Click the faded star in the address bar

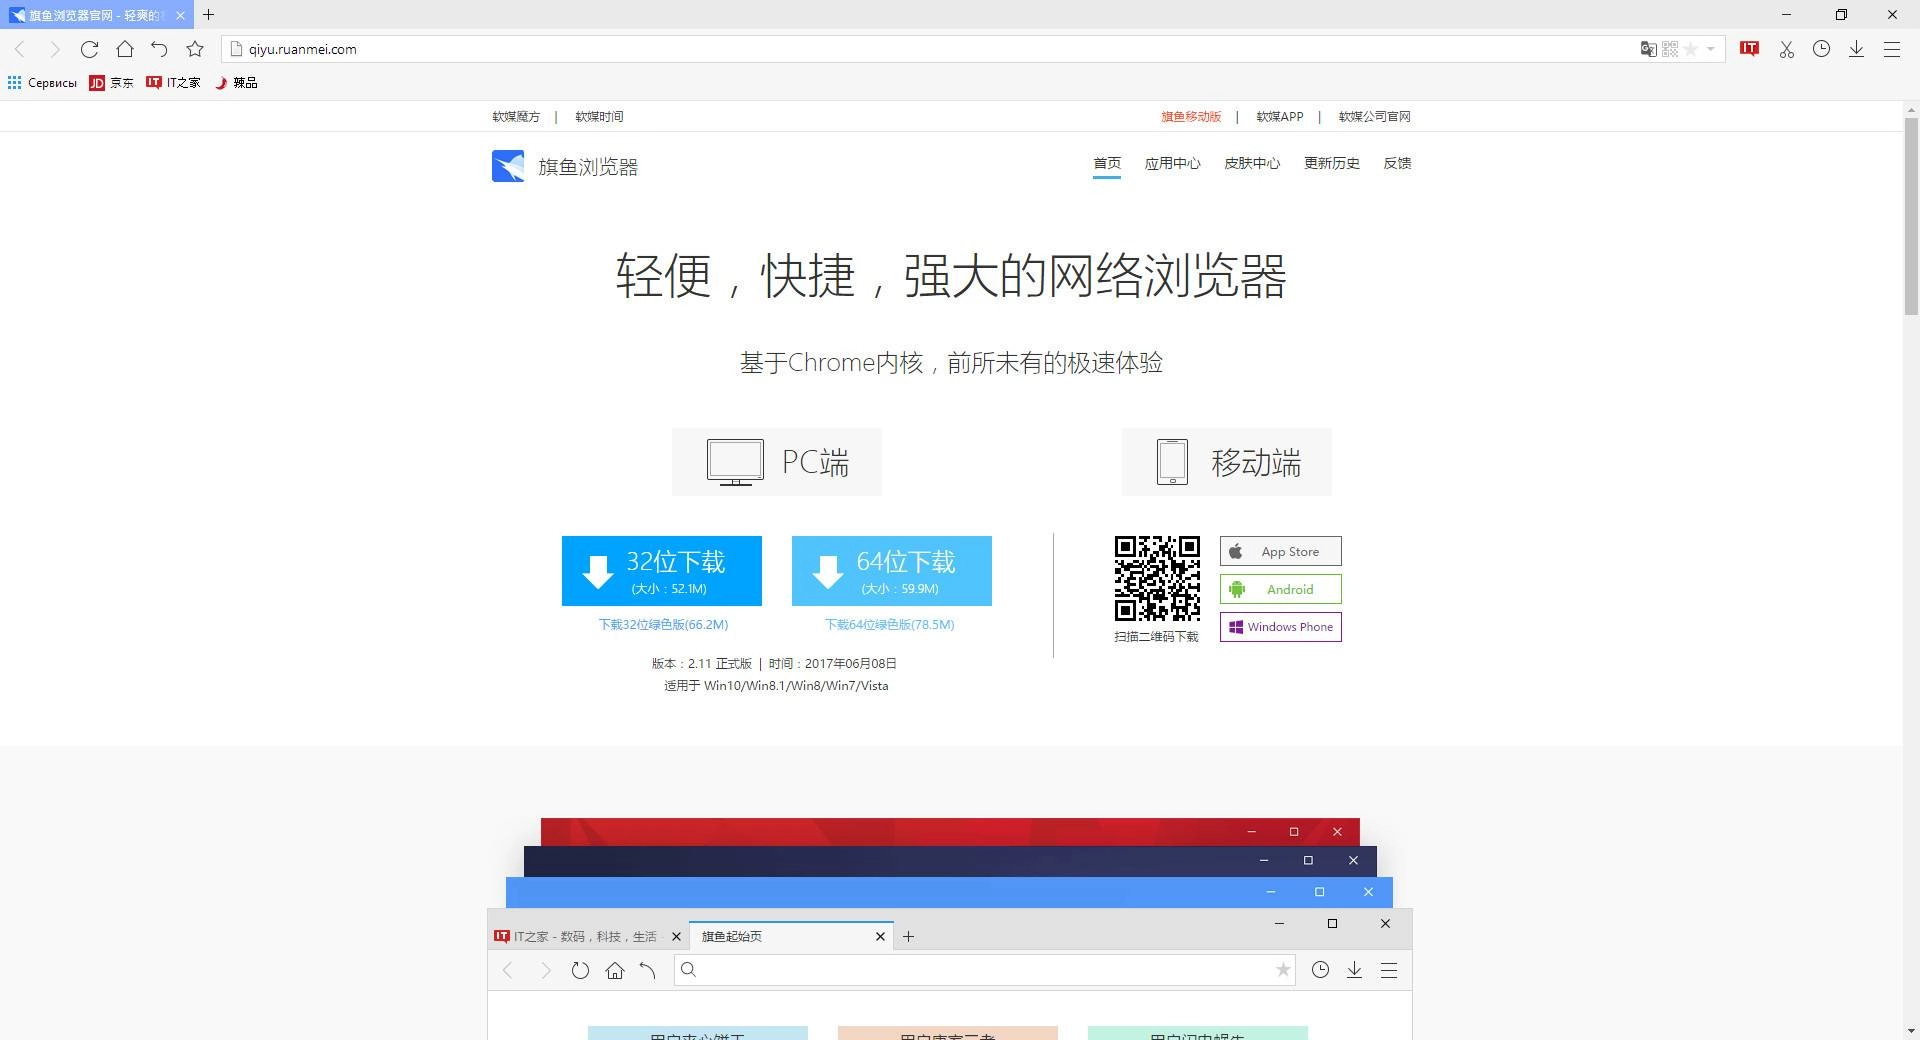point(1690,49)
